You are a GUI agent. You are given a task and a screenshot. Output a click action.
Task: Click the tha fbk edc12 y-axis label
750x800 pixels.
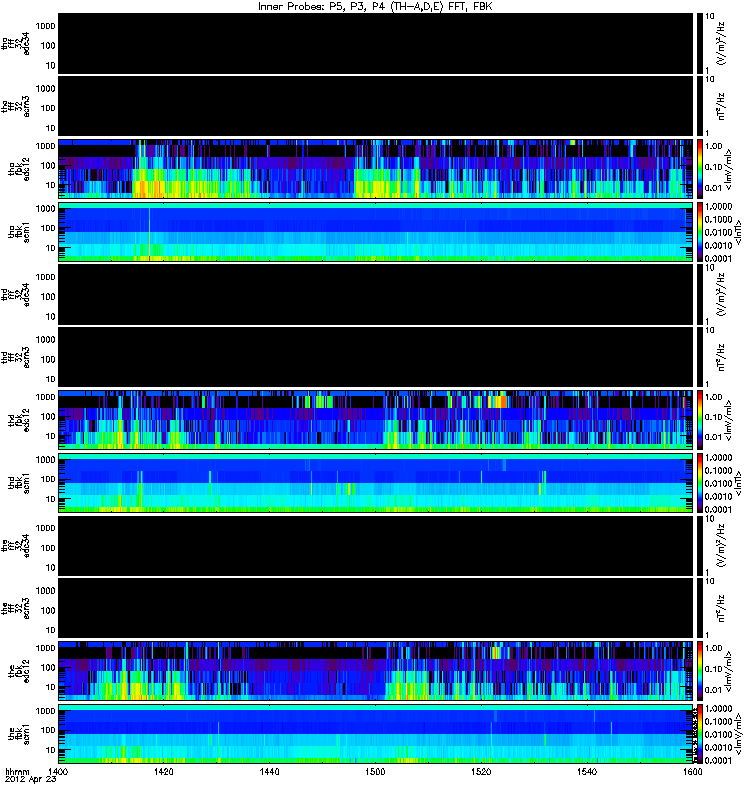(19, 169)
